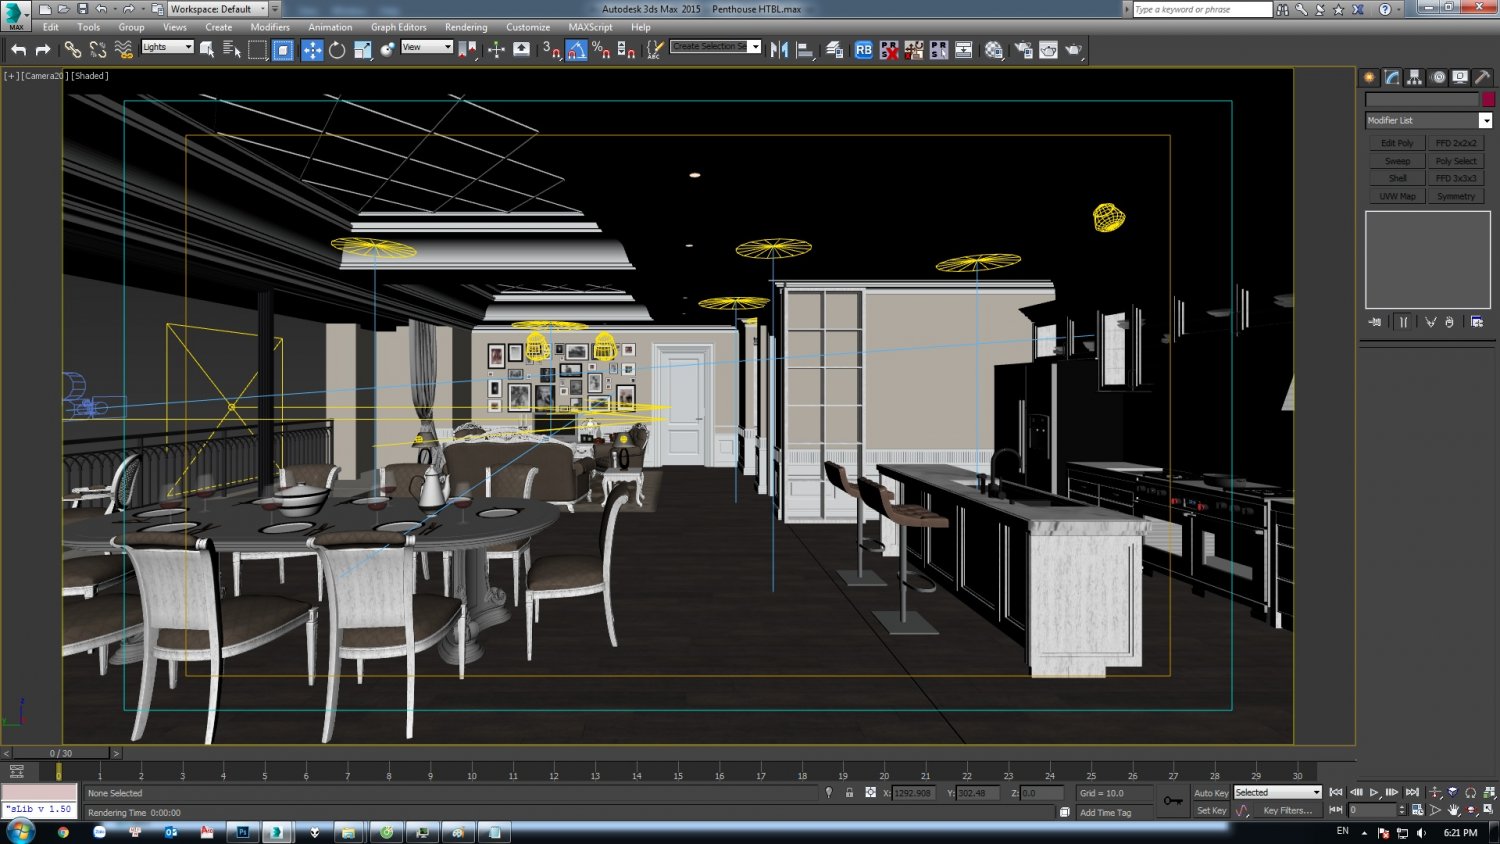Open the Reference Coordinate System View dropdown
The width and height of the screenshot is (1500, 844).
pyautogui.click(x=427, y=46)
